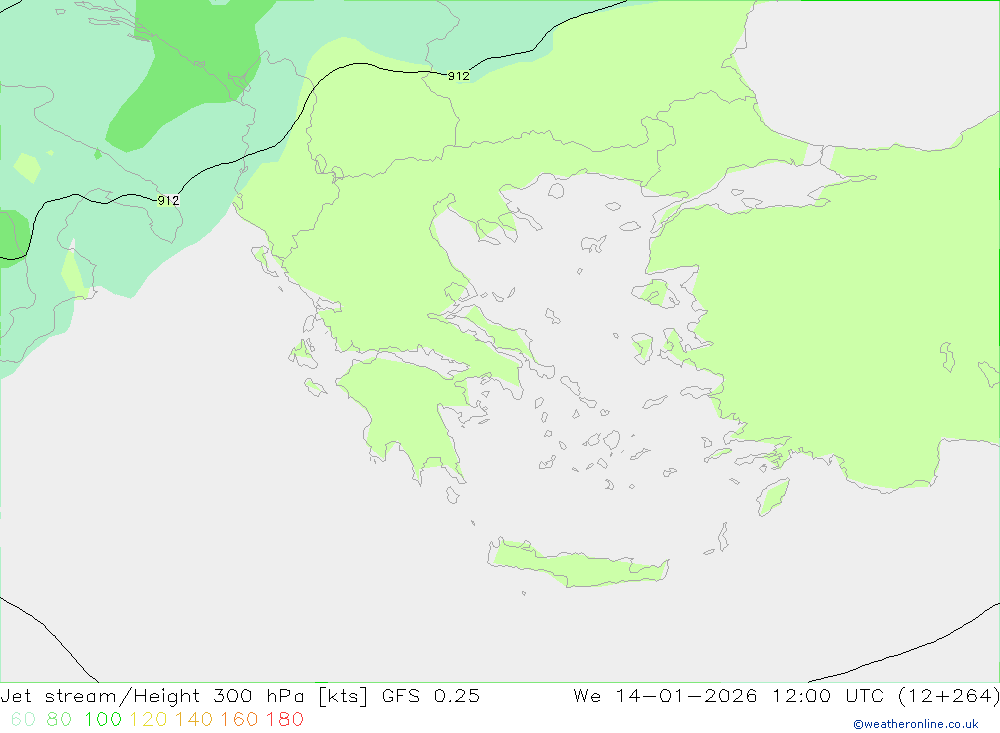Click the '[kts]' units label
1000x733 pixels.
pos(343,695)
